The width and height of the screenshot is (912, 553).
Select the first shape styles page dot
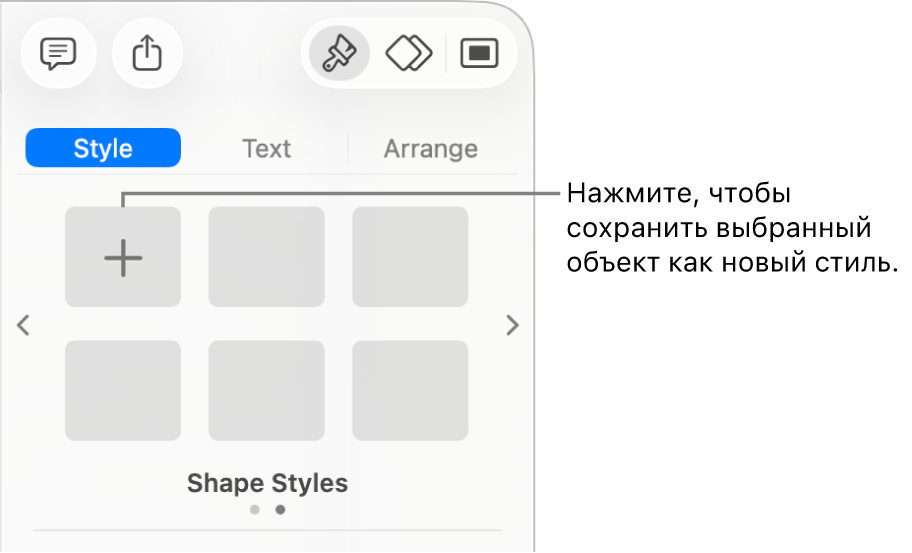(x=255, y=509)
